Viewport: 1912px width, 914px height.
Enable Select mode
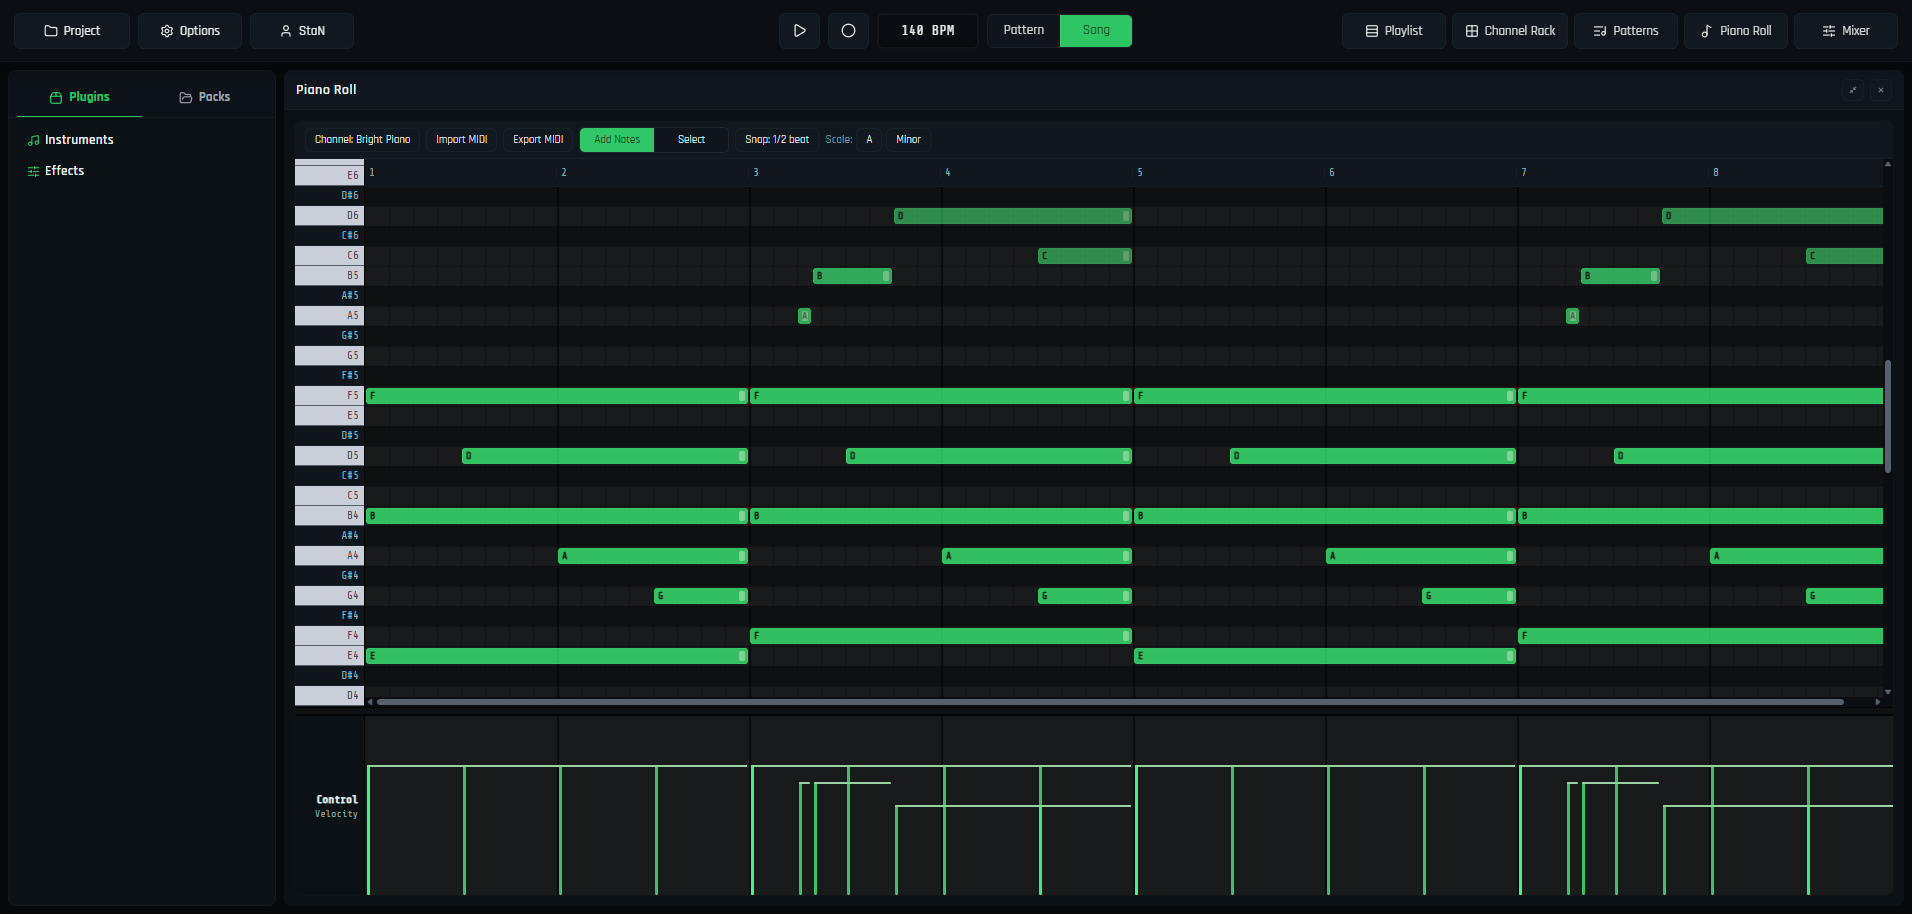691,140
